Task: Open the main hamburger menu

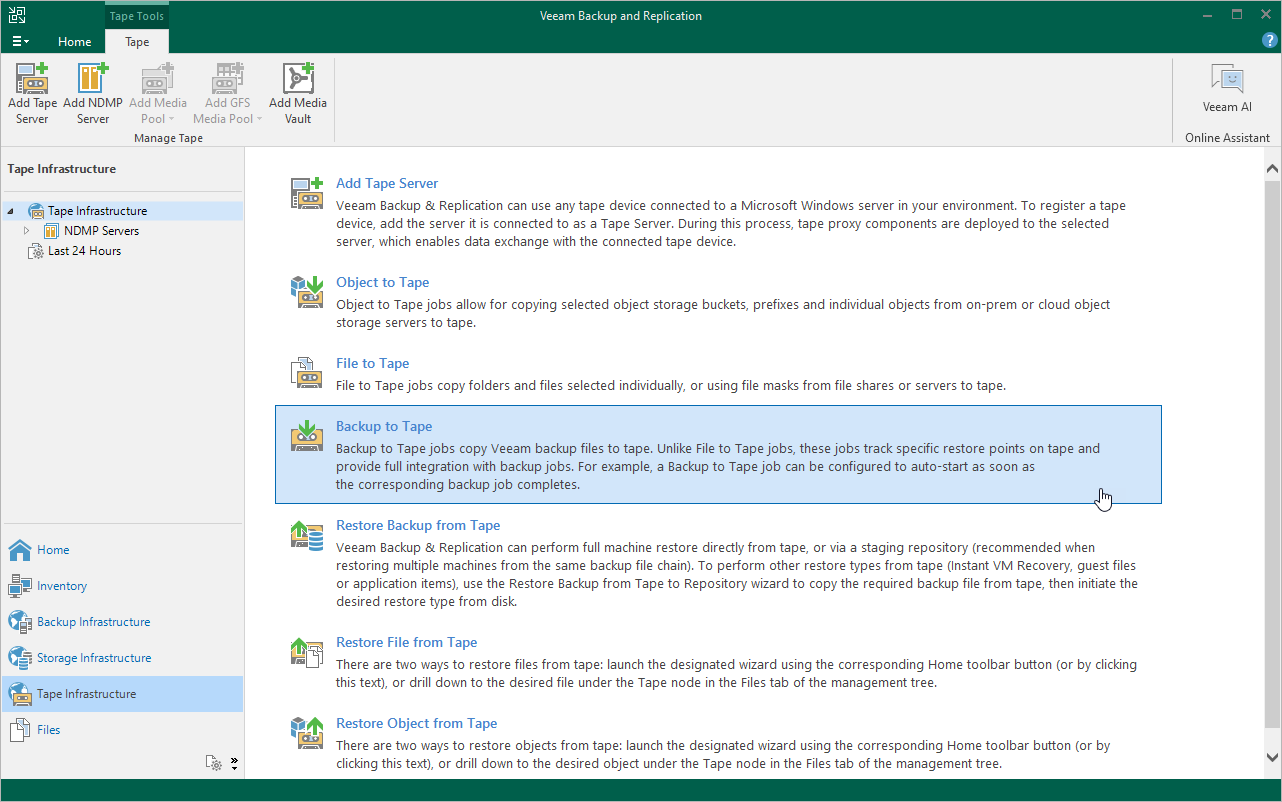Action: (20, 41)
